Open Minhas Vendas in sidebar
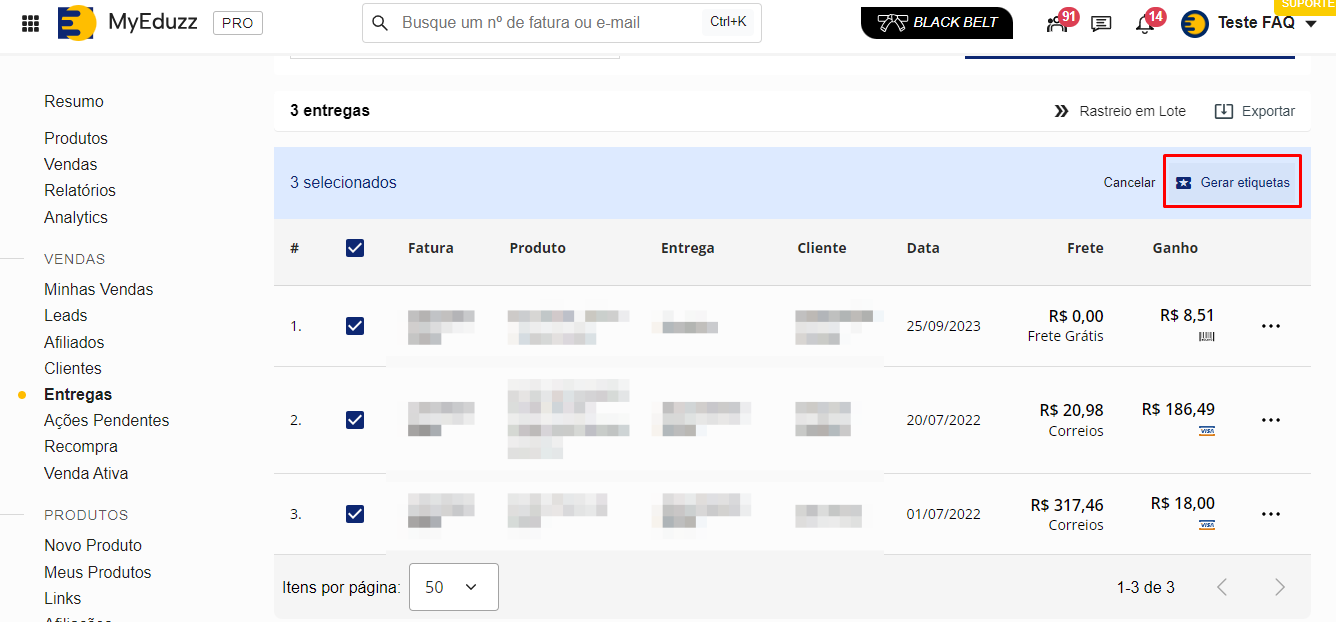This screenshot has width=1336, height=622. tap(99, 289)
